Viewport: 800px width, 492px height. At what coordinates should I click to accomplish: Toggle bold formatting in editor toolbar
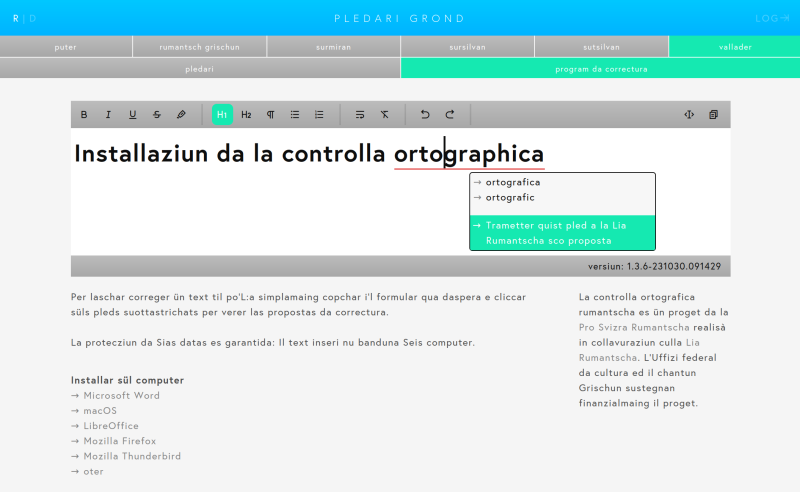pyautogui.click(x=84, y=115)
